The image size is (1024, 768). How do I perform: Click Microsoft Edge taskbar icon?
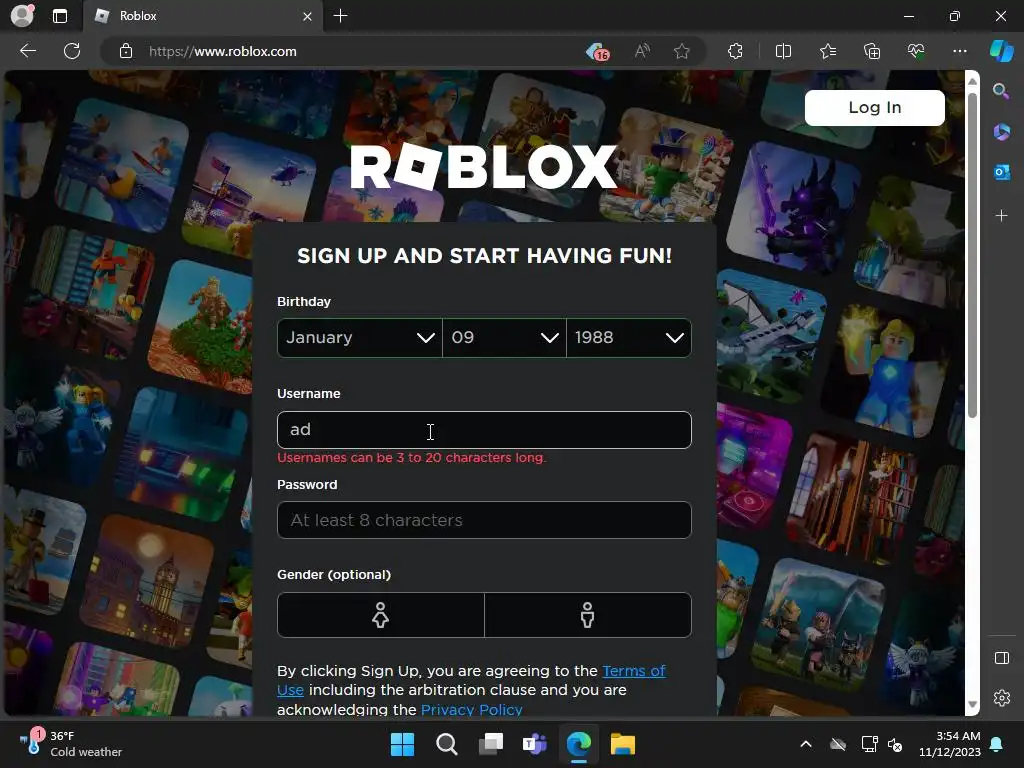point(579,744)
